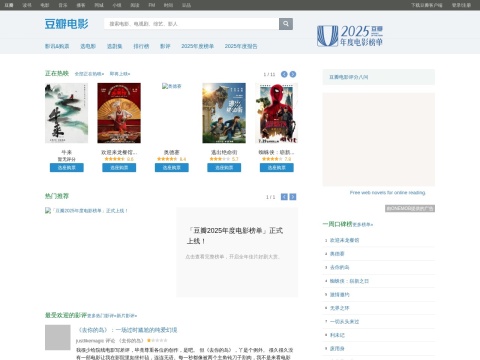Click the broken image icon for 奥德赛 poster

pos(172,86)
